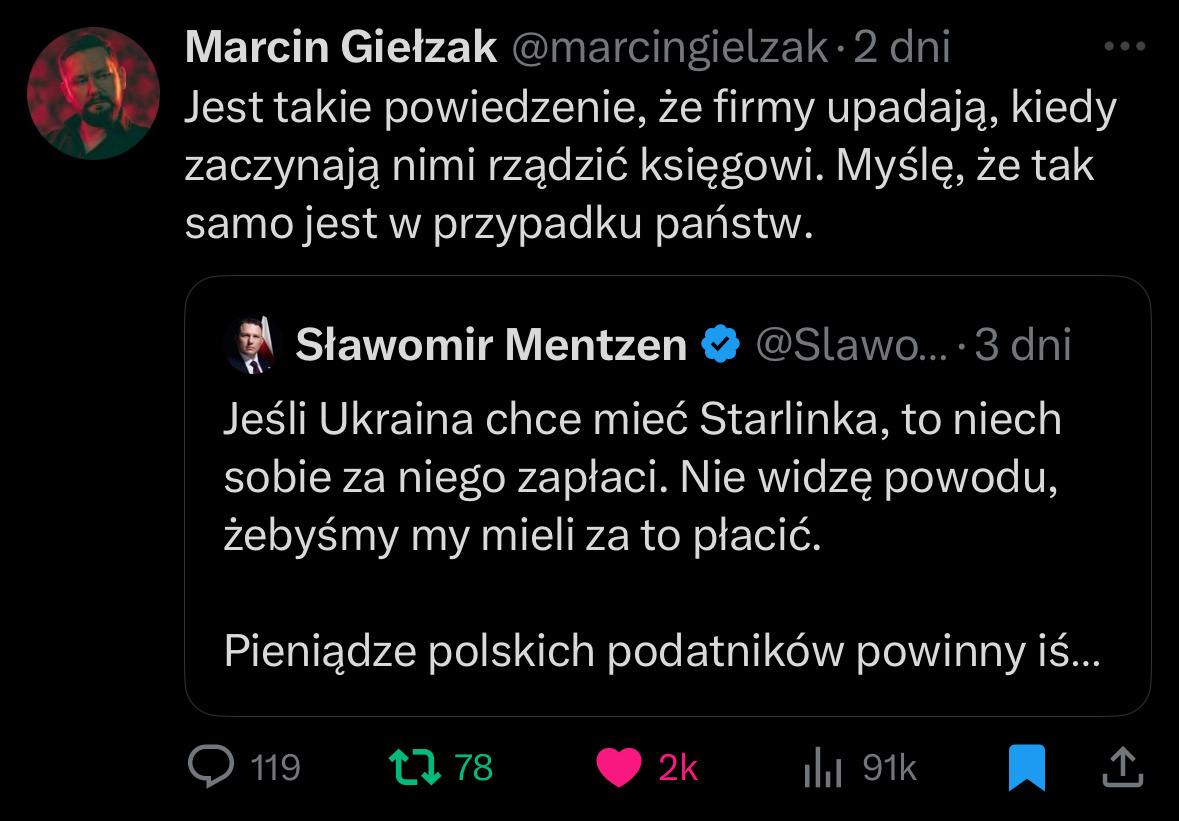Click the 78 reposts count
This screenshot has height=821, width=1179.
point(474,767)
